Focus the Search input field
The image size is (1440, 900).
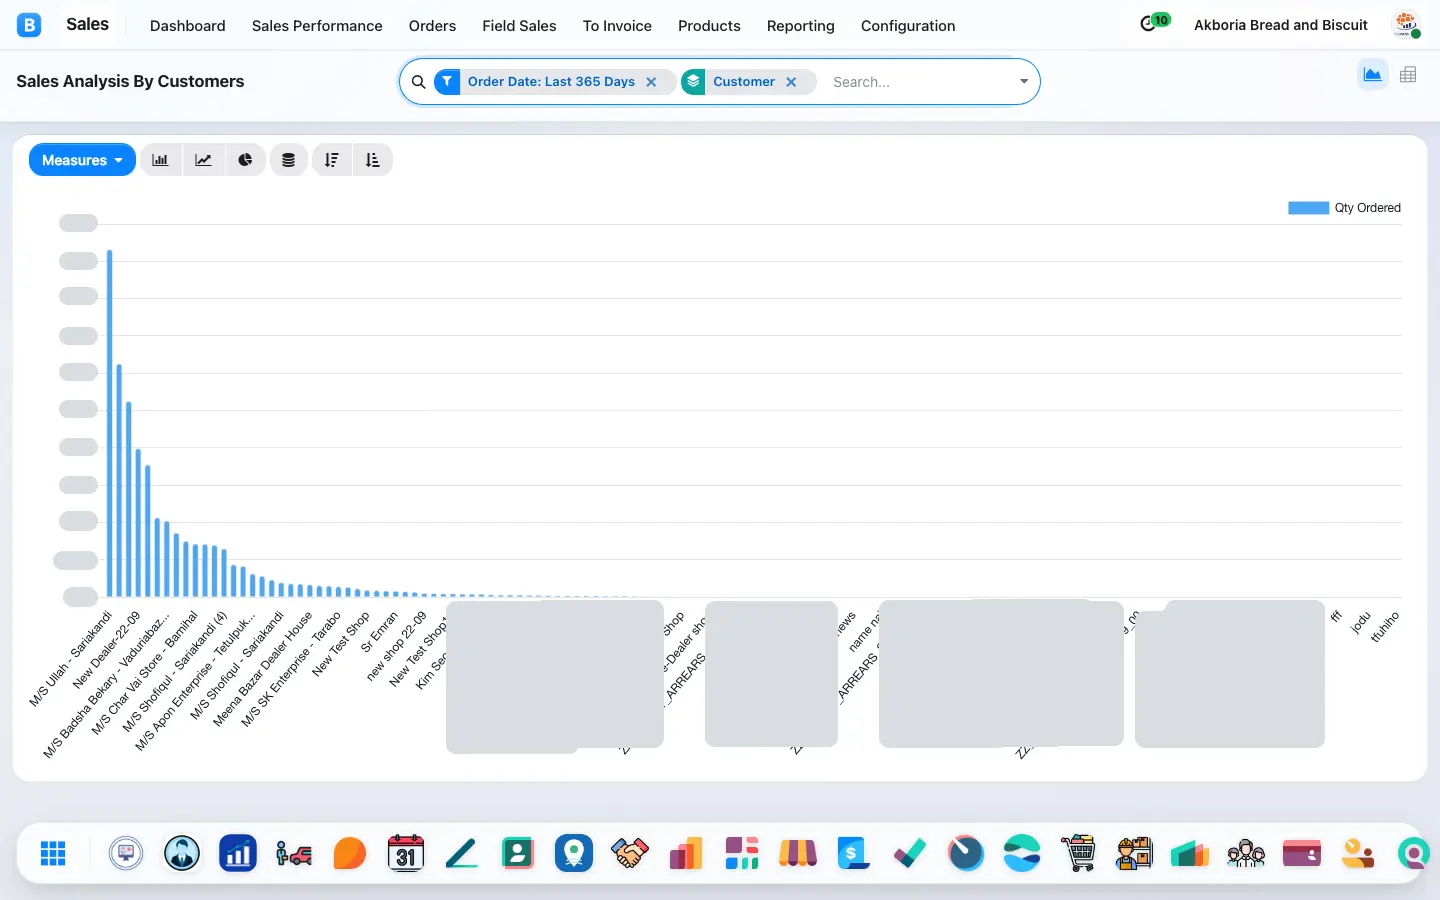pos(920,82)
